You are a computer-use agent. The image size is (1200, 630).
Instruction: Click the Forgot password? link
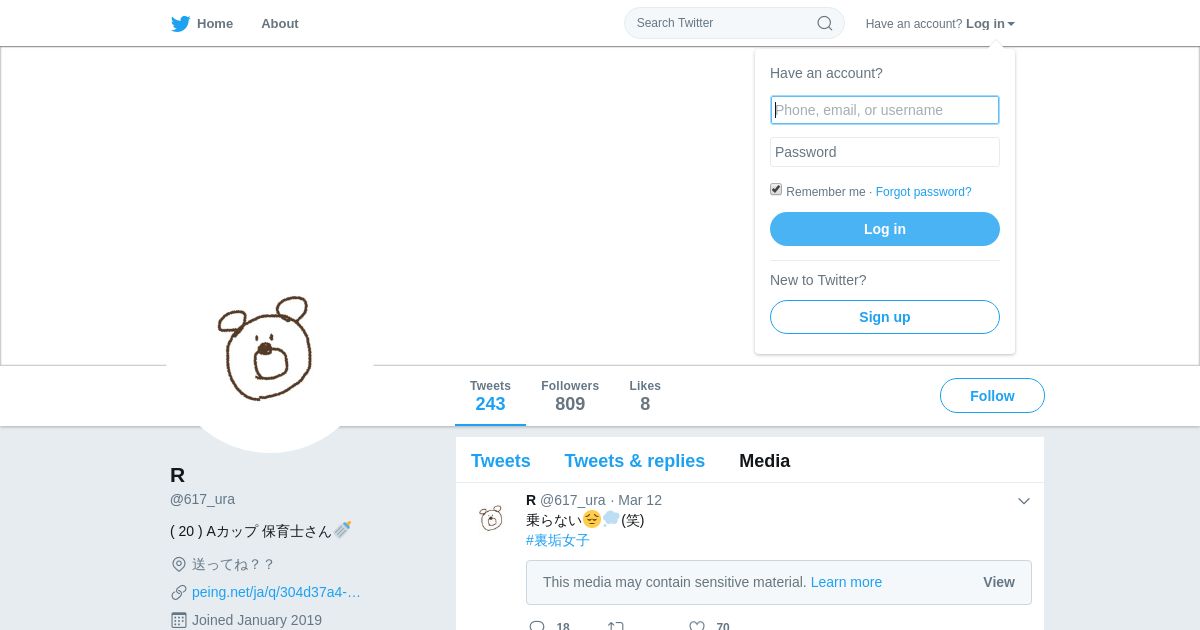(x=924, y=192)
